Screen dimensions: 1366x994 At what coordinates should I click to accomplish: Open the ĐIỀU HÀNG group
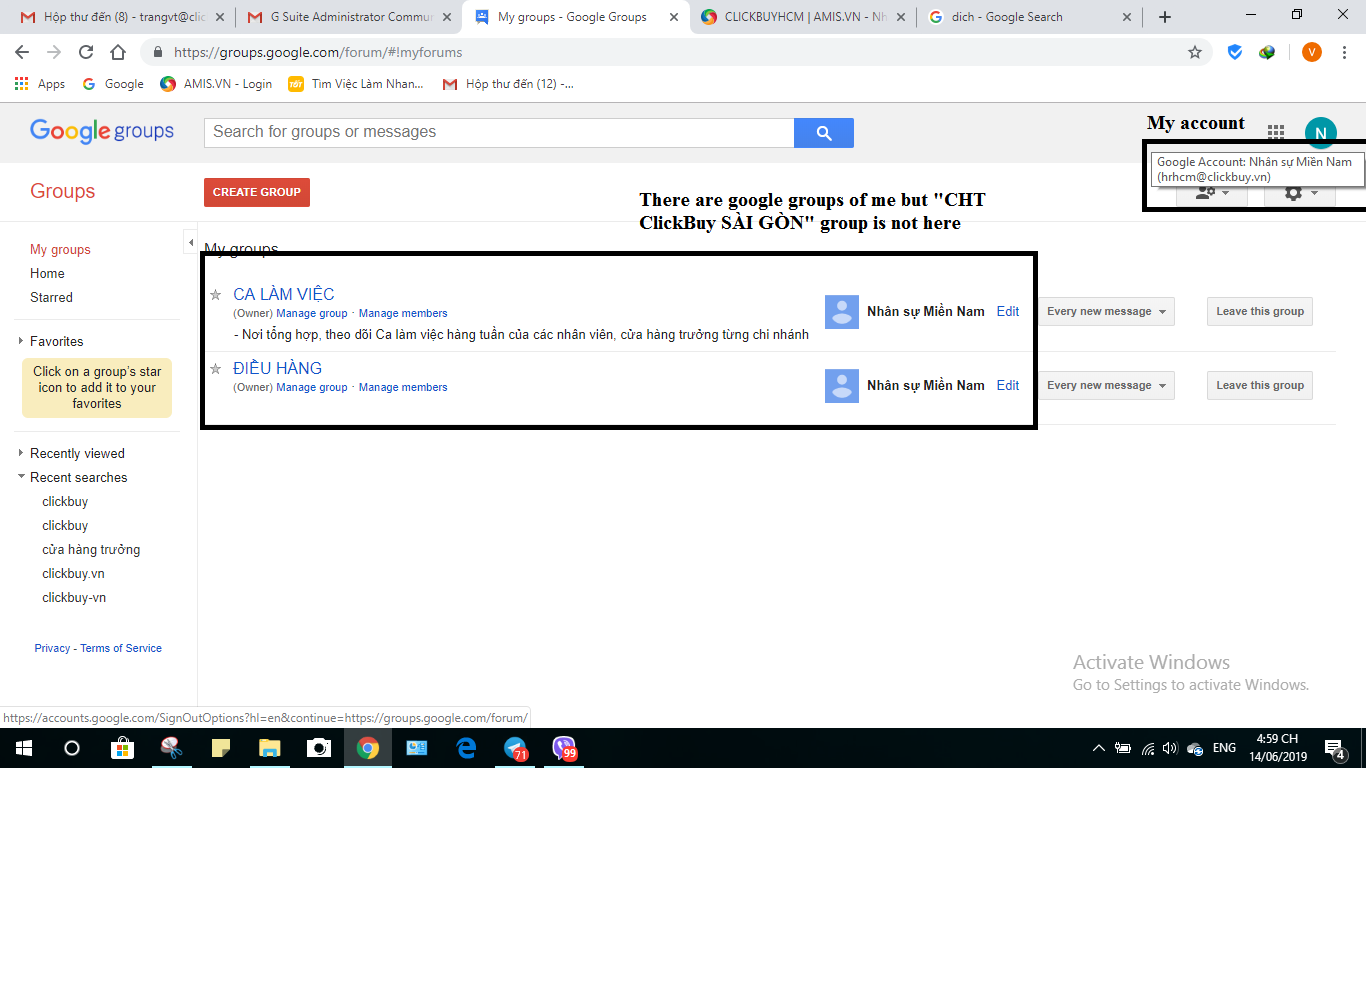click(x=278, y=369)
